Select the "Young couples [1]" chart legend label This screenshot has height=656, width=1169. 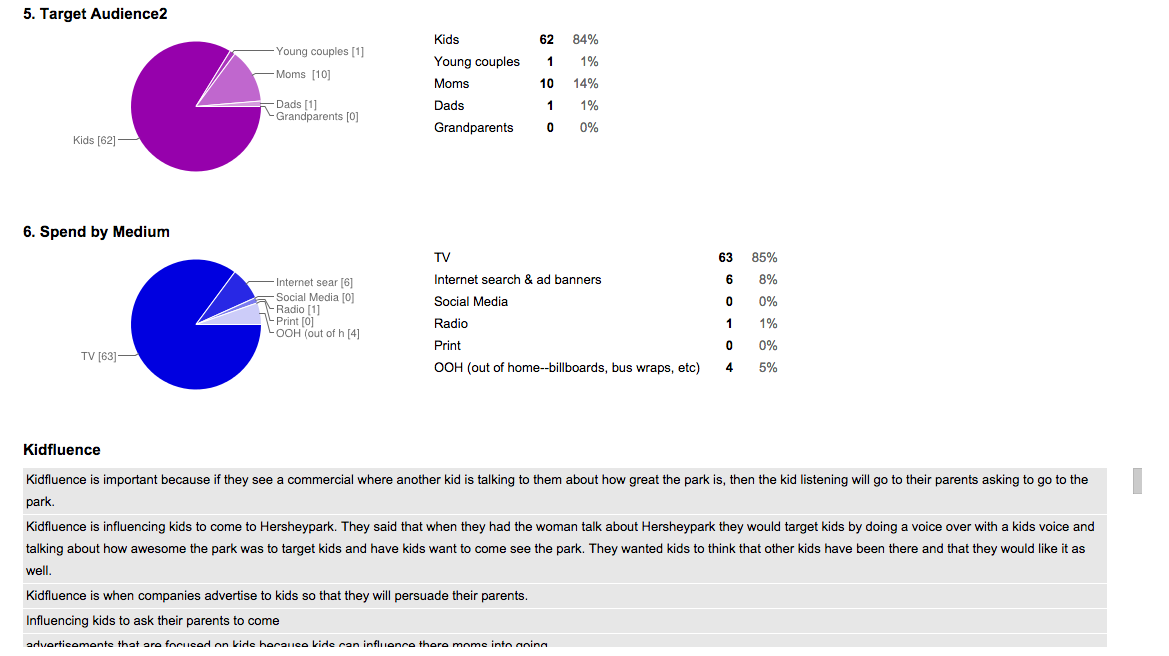[x=320, y=52]
